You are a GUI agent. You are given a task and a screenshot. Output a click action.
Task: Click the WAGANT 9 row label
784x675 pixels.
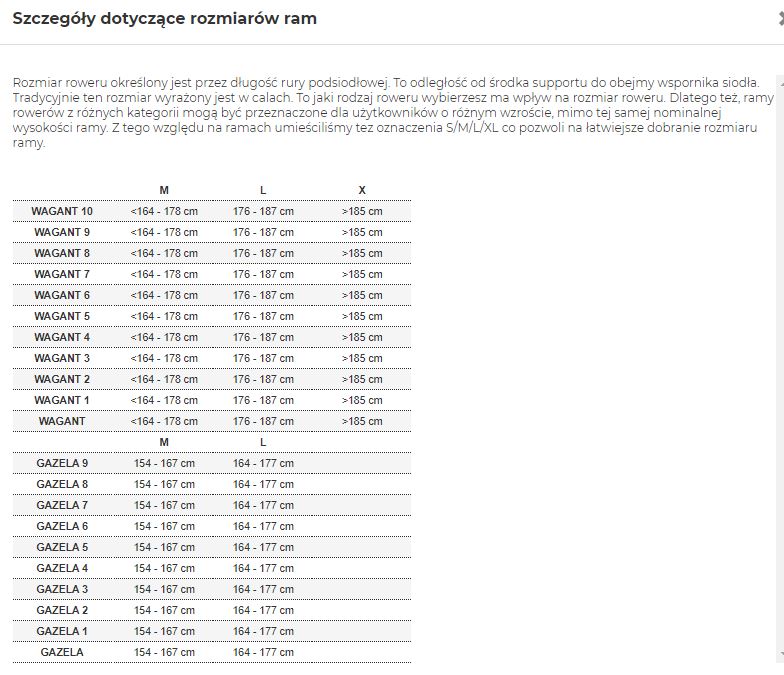62,232
